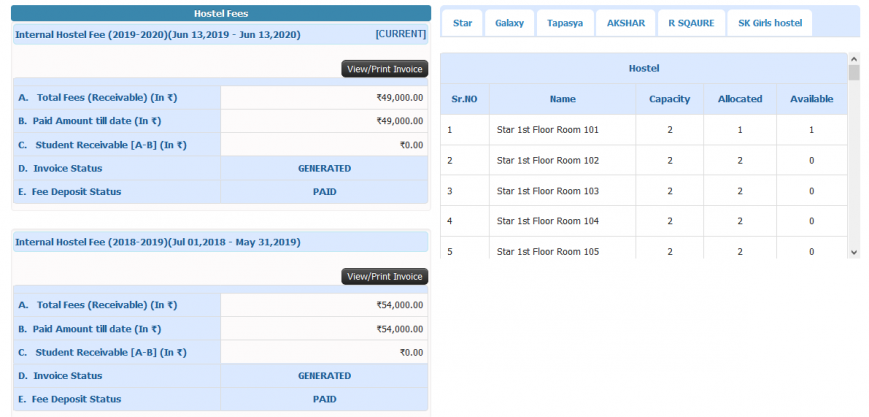Select ₹49,000.00 Paid Amount till date value
The width and height of the screenshot is (869, 417).
400,121
